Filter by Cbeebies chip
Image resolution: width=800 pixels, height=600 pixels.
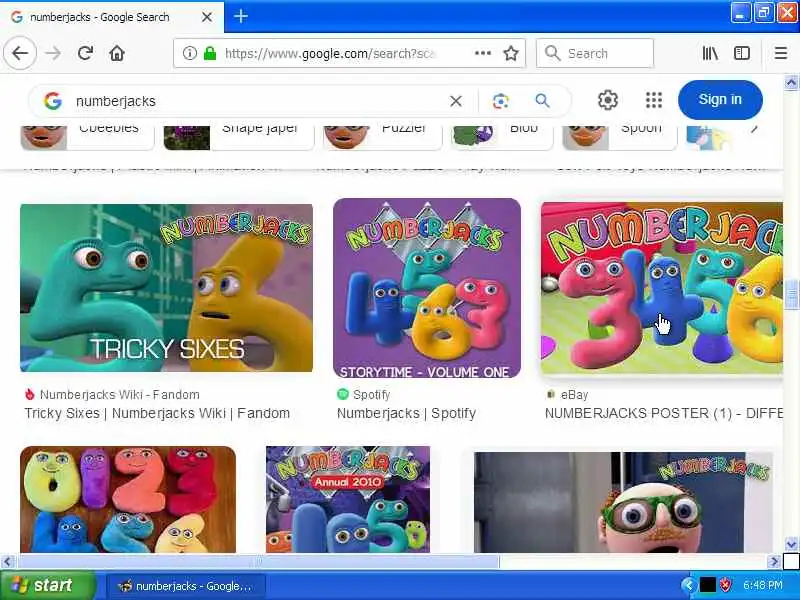click(x=87, y=137)
